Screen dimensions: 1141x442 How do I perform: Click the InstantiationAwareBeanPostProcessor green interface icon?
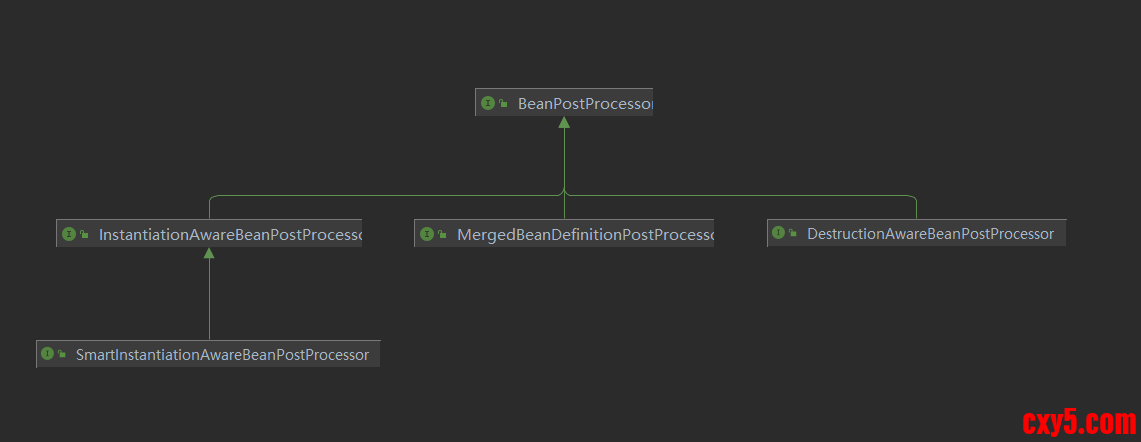pos(69,234)
